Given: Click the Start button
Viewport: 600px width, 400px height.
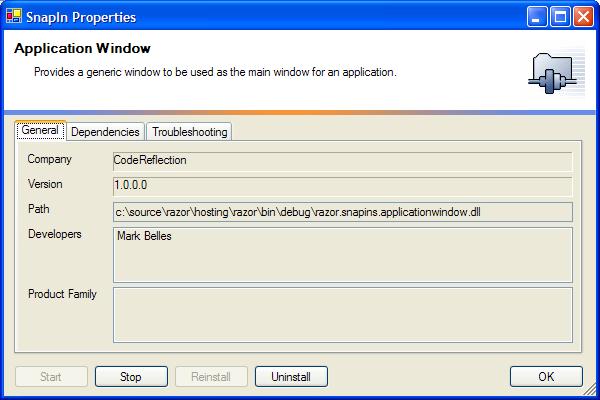Looking at the screenshot, I should [x=51, y=377].
